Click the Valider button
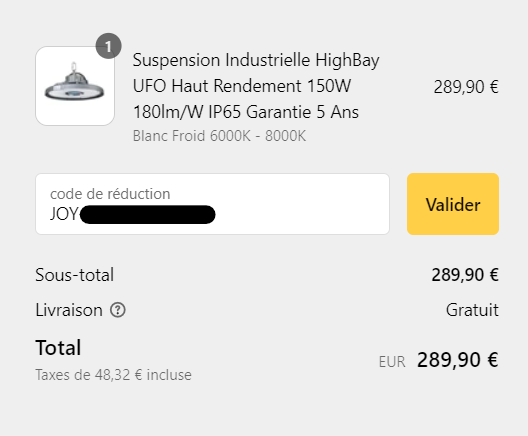 click(x=453, y=204)
